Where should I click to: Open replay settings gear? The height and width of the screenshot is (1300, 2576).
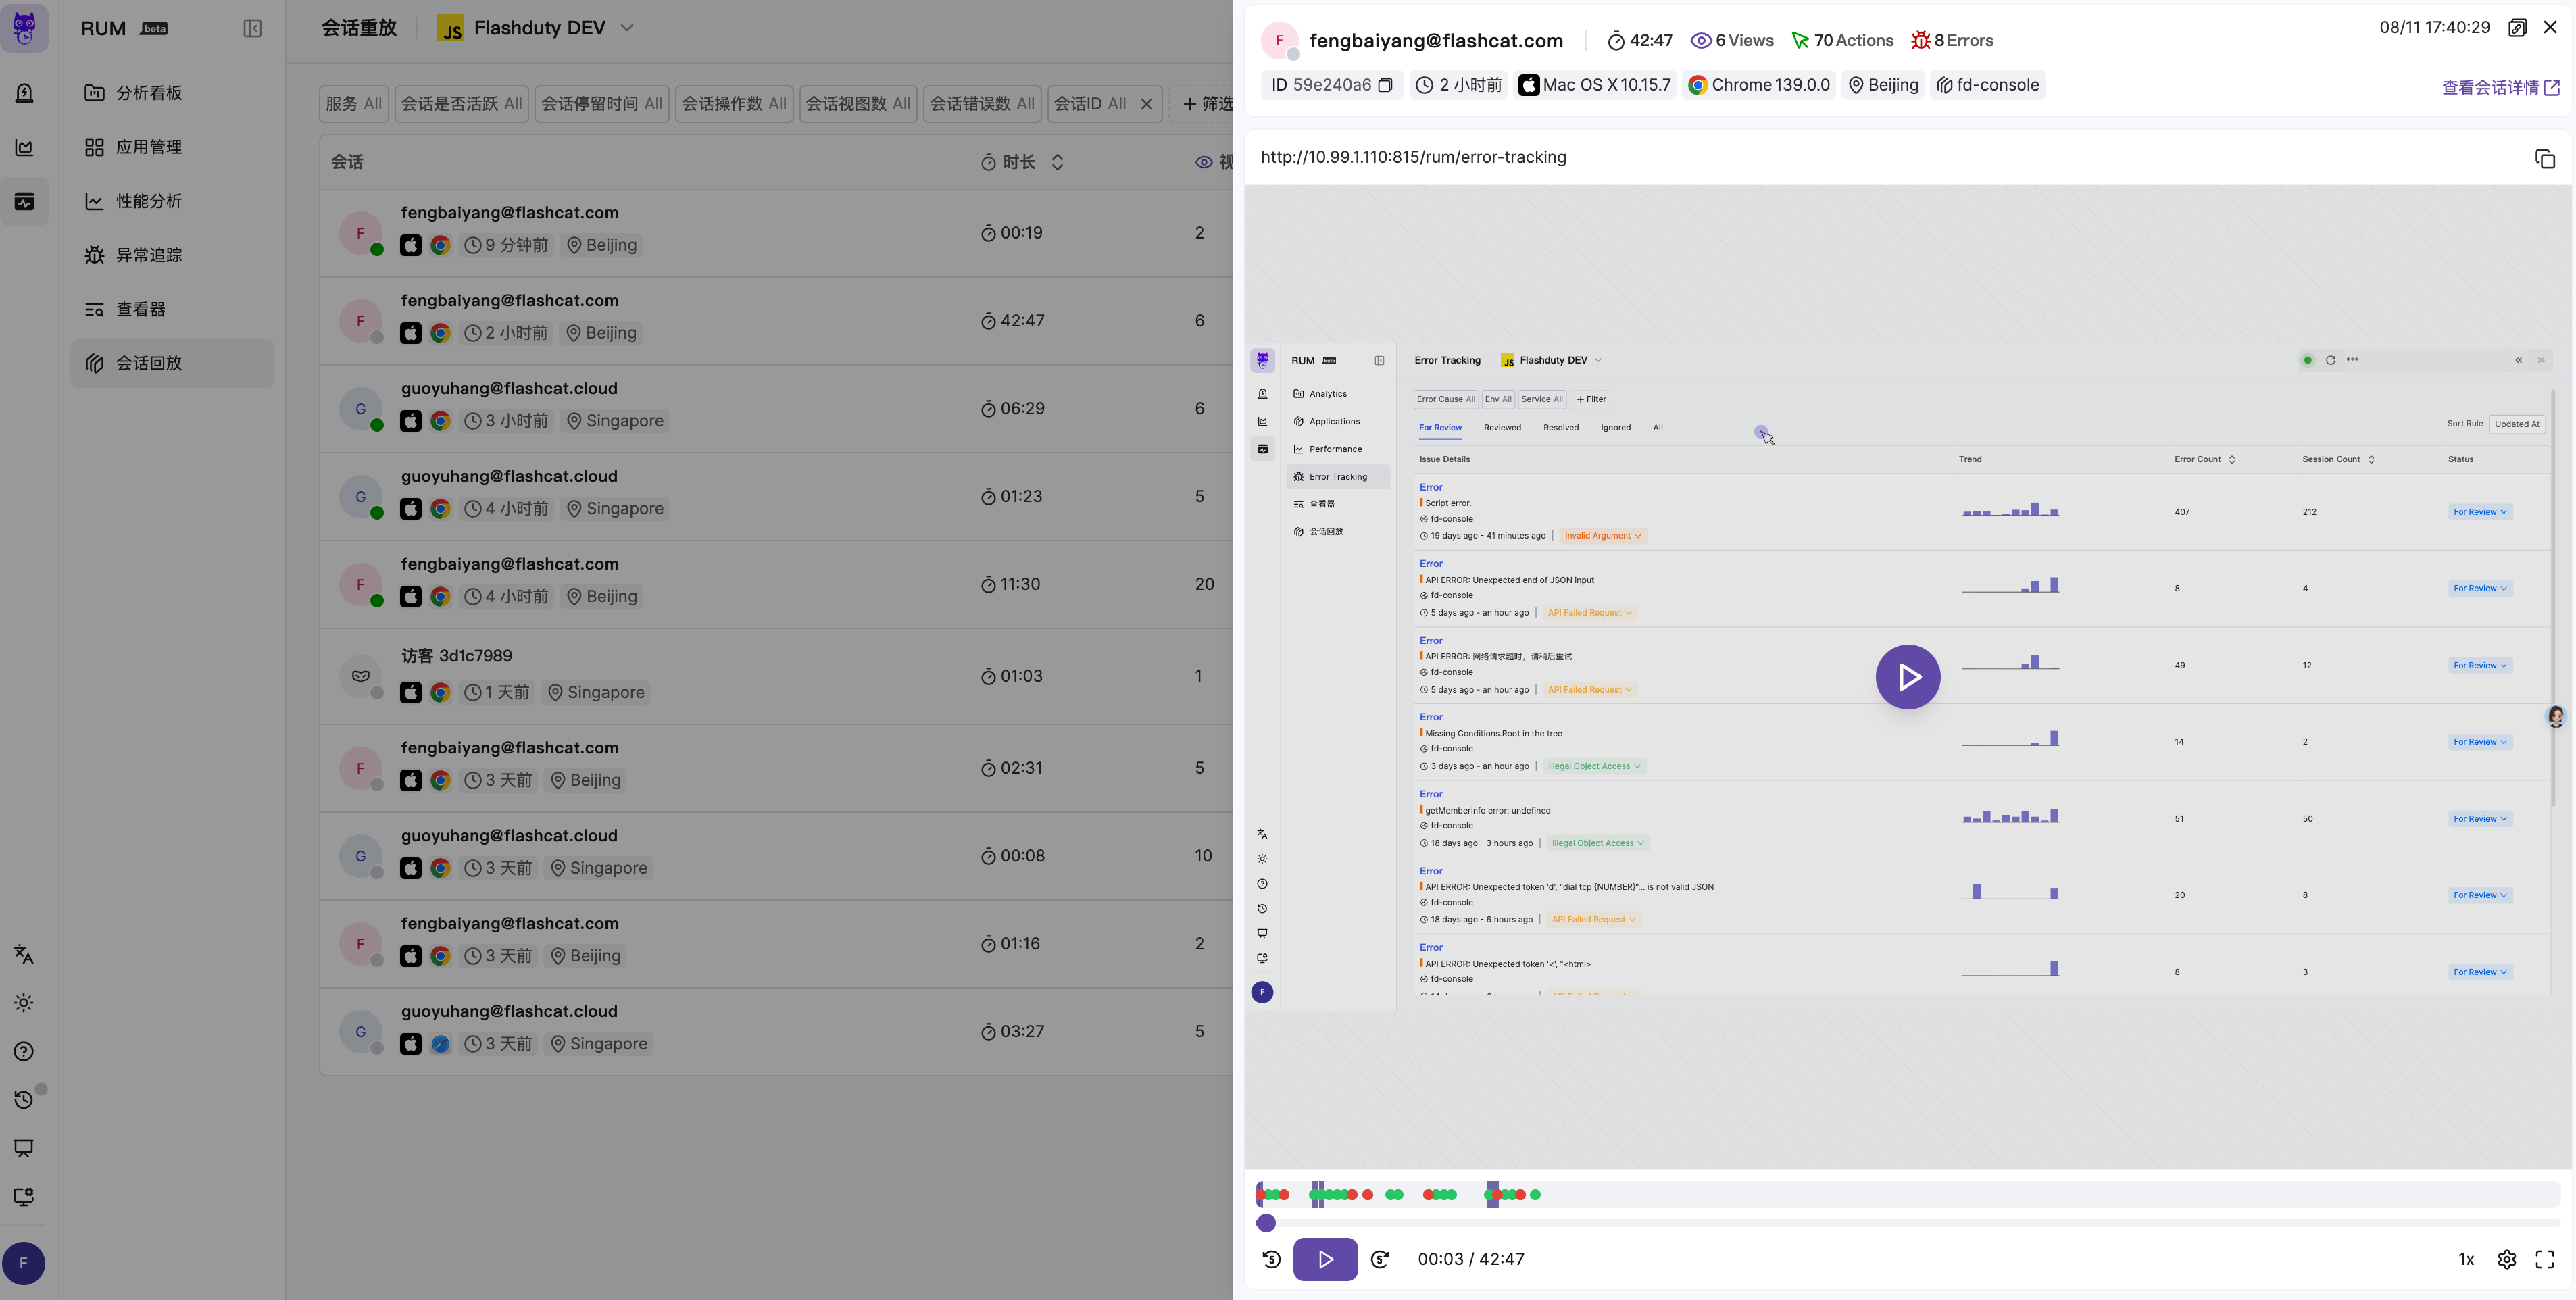tap(2507, 1259)
